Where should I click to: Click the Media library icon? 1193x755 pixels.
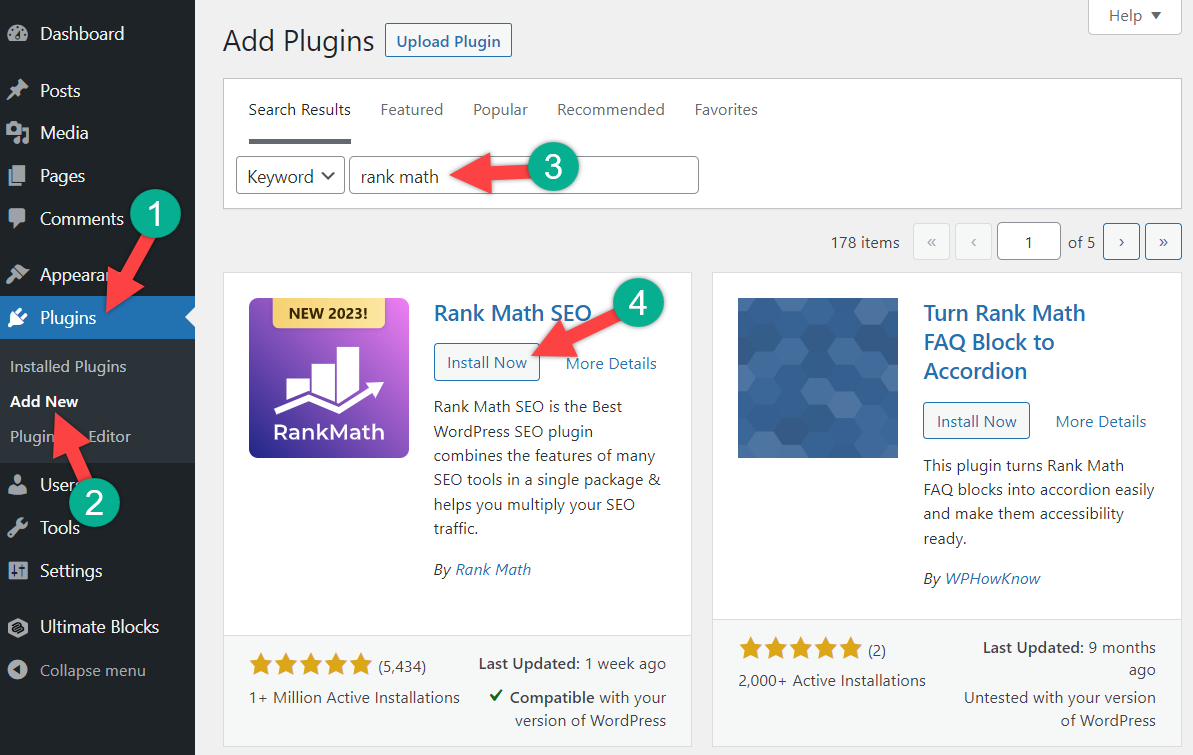[x=17, y=133]
